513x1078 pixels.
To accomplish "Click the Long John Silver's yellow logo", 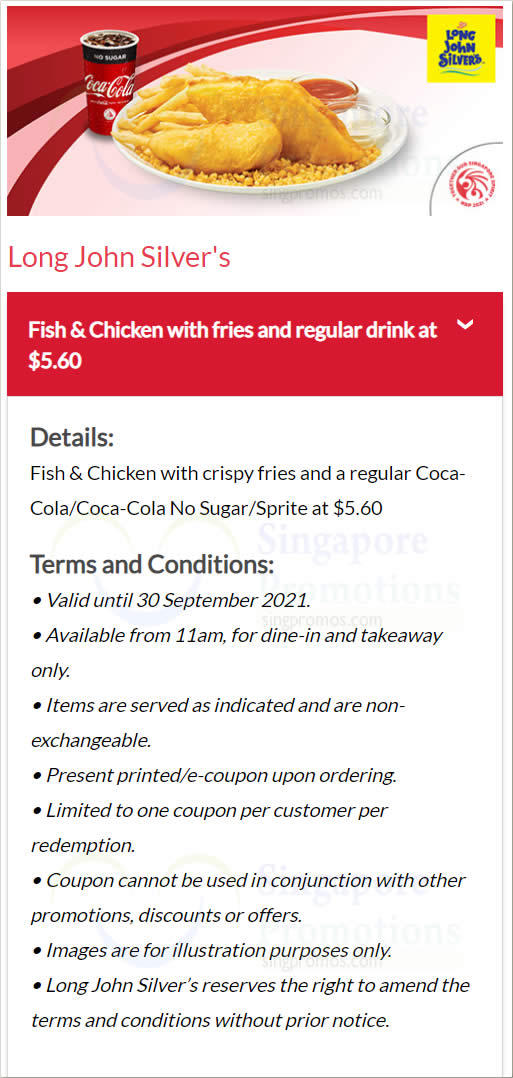I will tap(461, 48).
